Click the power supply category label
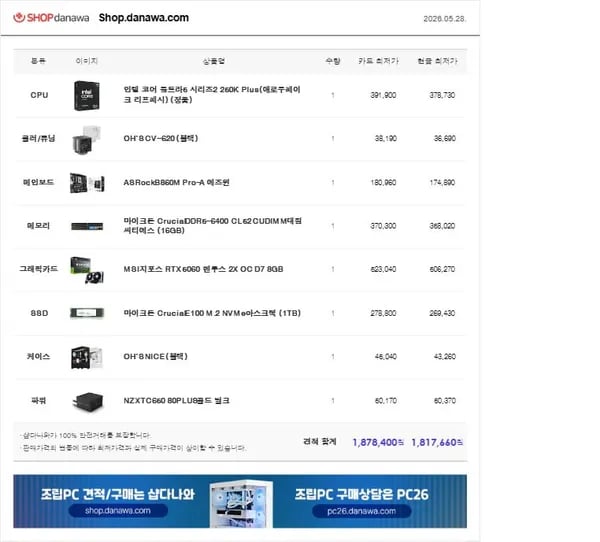This screenshot has height=542, width=600. point(38,400)
